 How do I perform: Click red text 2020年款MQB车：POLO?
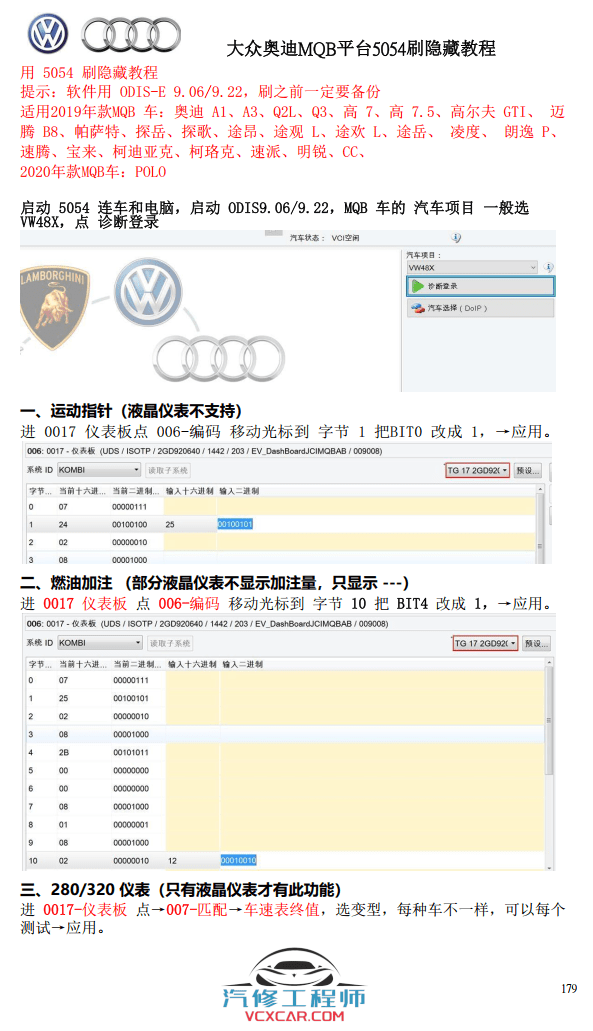click(93, 172)
